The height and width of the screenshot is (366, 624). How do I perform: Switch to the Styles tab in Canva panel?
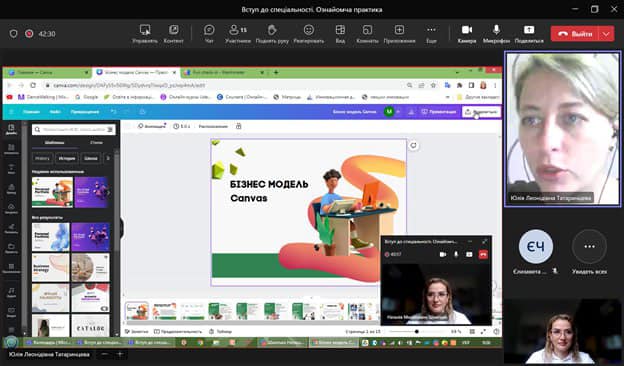(x=96, y=142)
